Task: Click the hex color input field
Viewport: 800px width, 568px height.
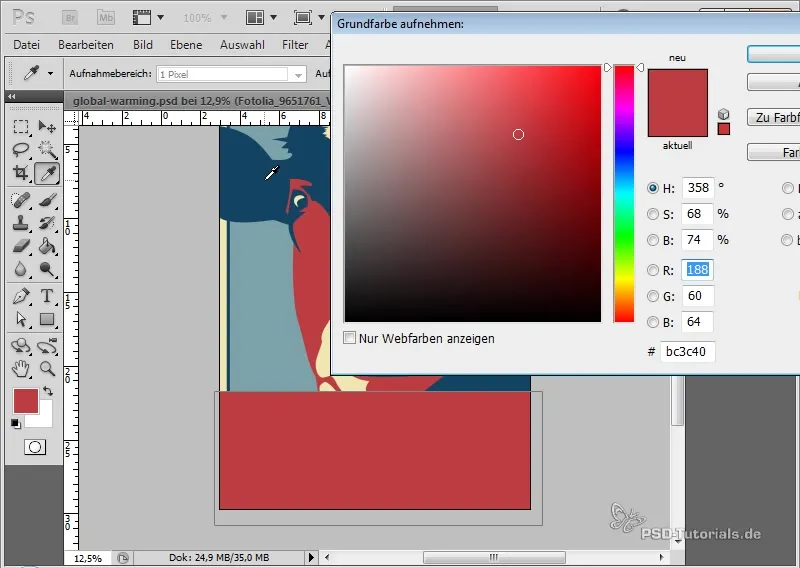Action: tap(687, 352)
